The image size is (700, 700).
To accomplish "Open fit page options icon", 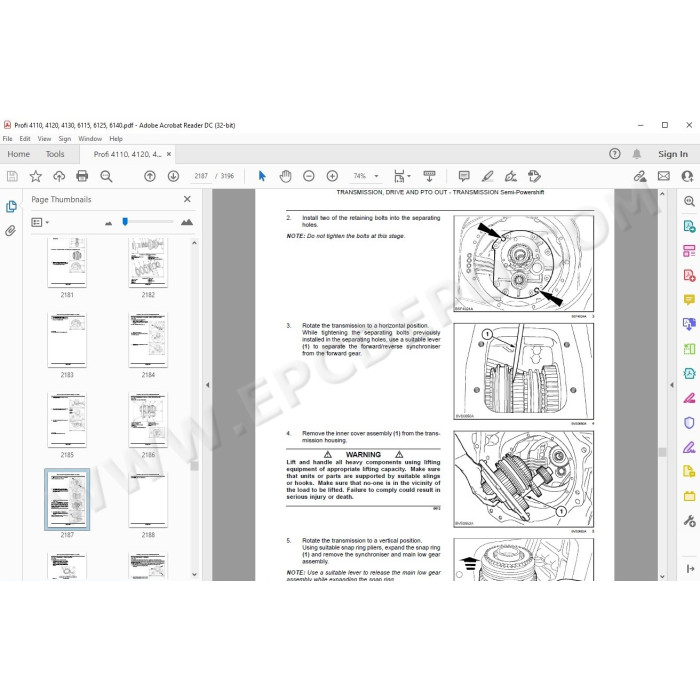I will (401, 176).
